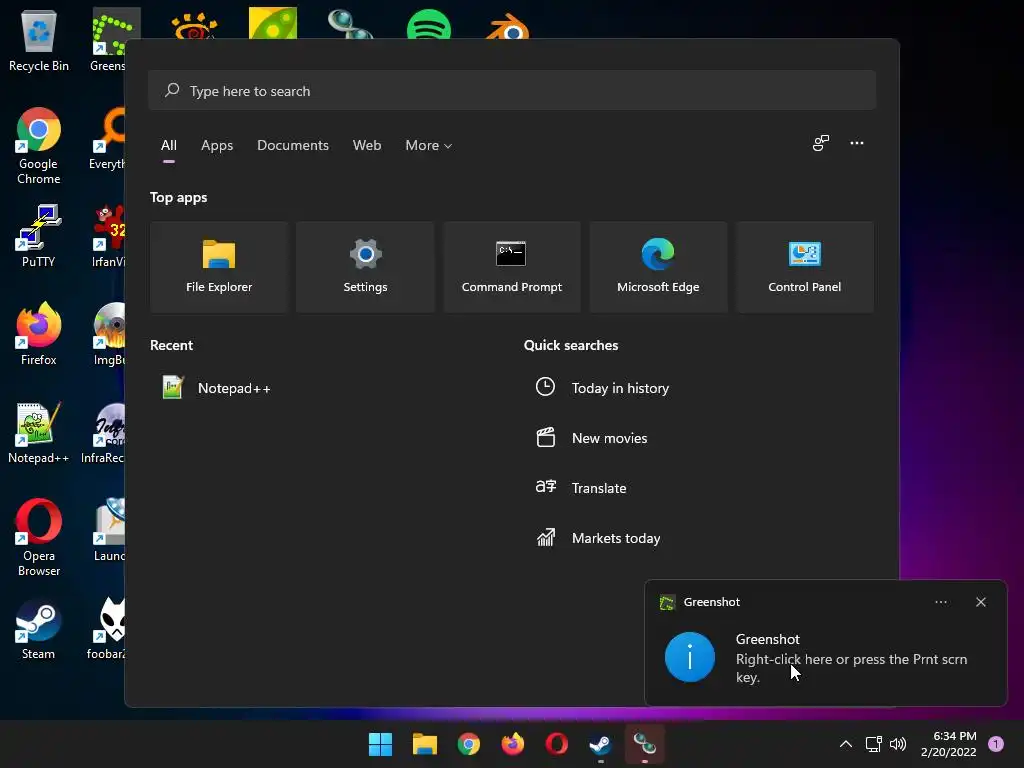
Task: Switch to the Web search tab
Action: (x=366, y=146)
